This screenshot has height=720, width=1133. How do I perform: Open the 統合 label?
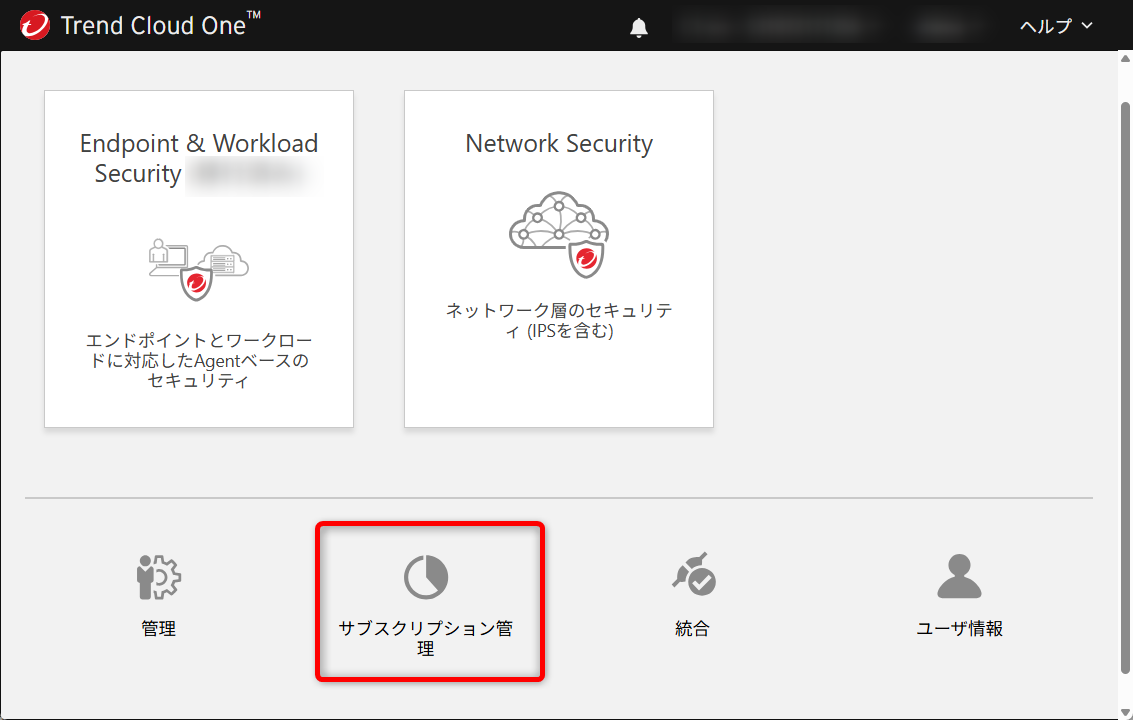click(692, 628)
